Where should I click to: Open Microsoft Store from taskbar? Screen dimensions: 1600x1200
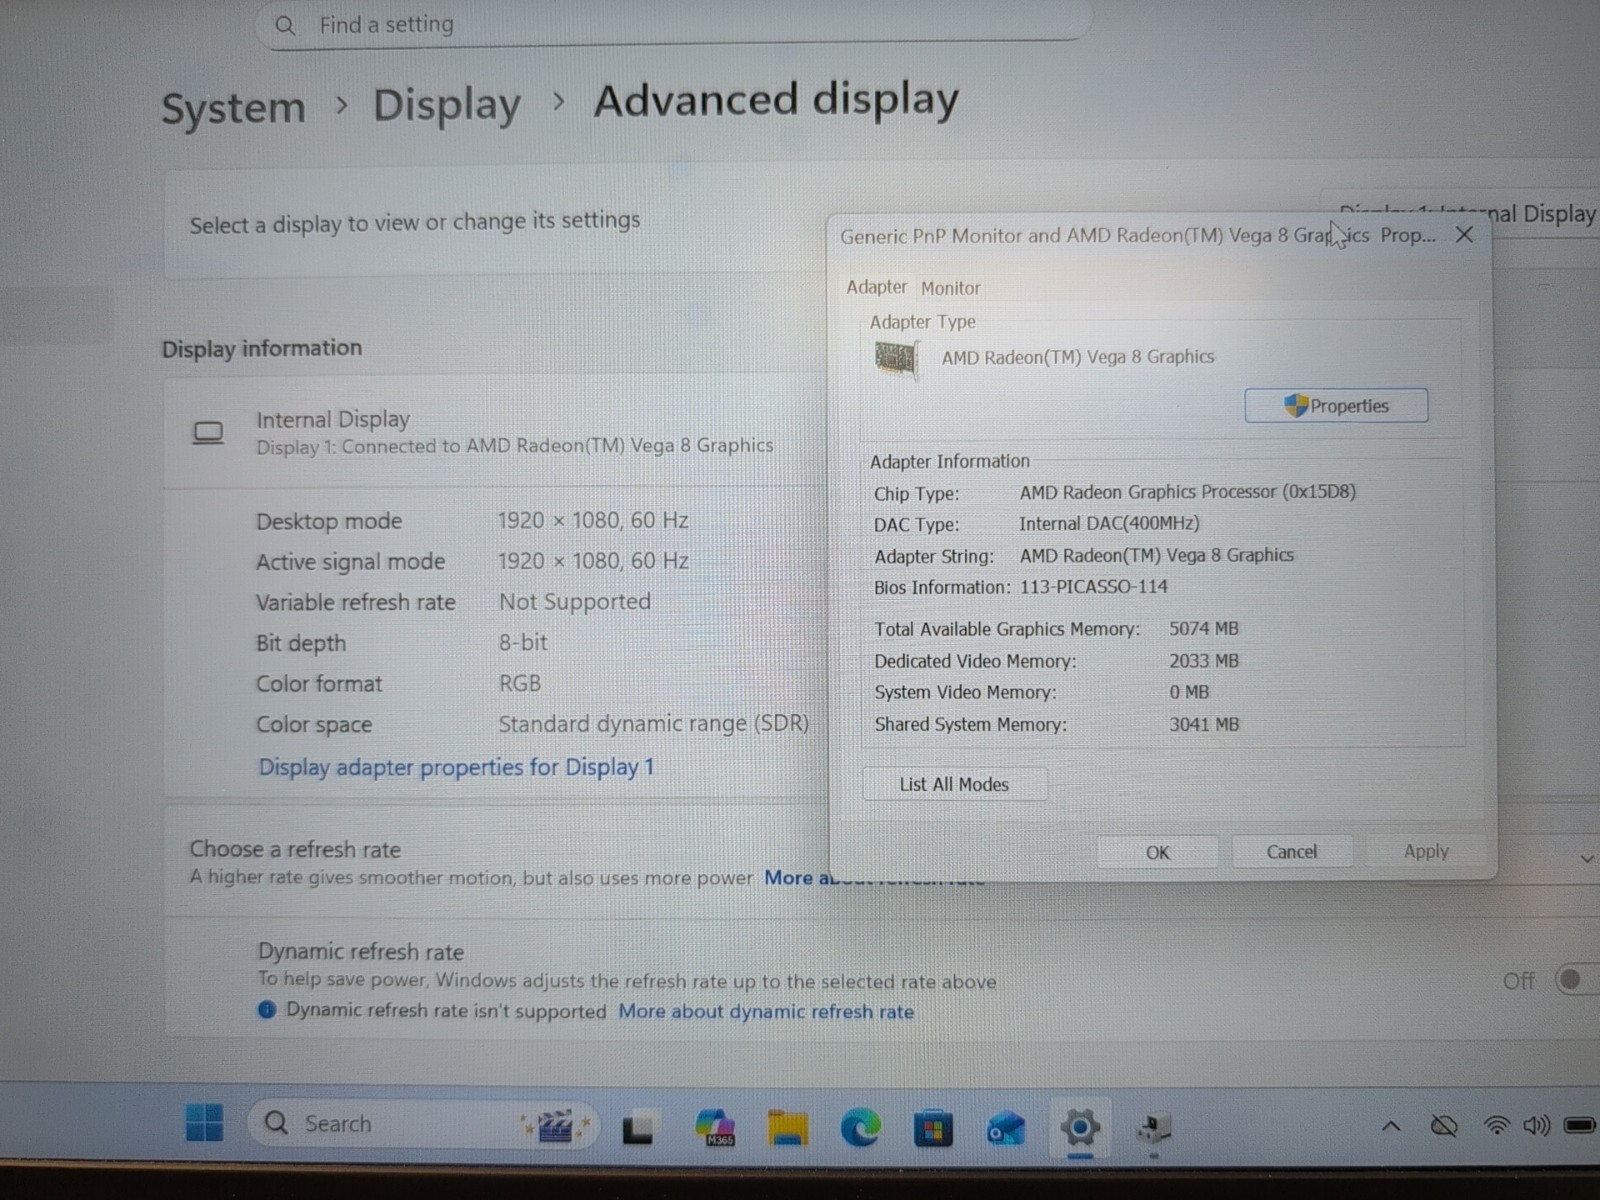(933, 1129)
